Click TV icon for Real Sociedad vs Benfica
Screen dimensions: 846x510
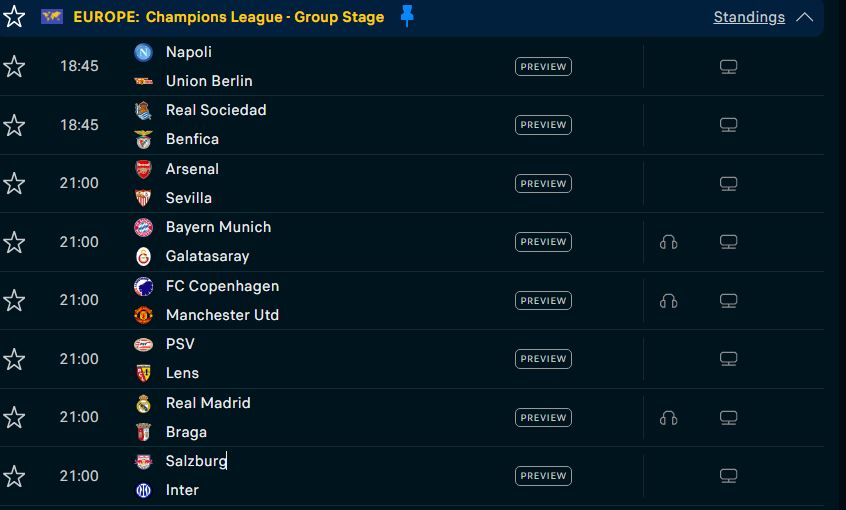(728, 125)
